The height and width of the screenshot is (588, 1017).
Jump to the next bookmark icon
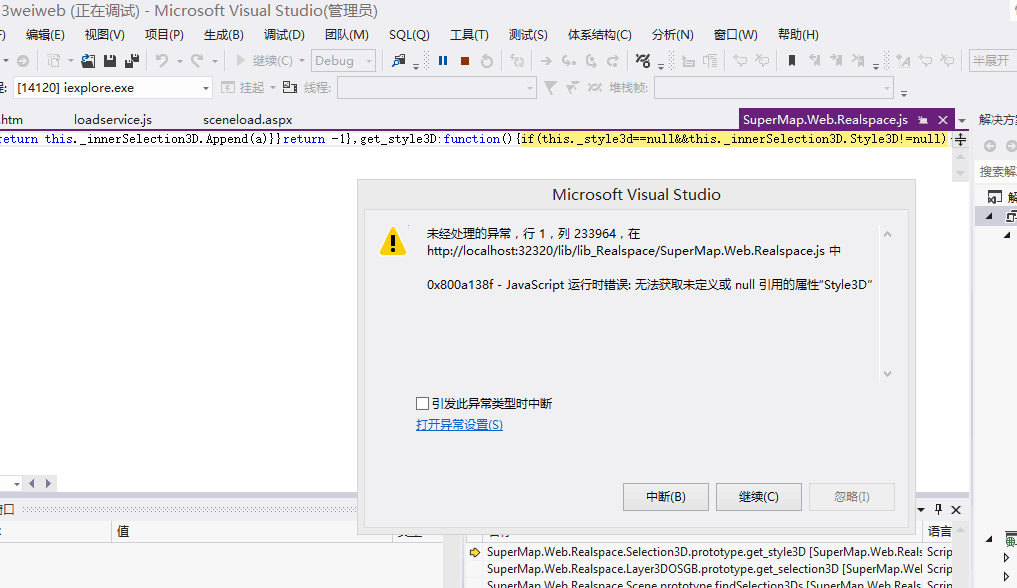pos(836,60)
